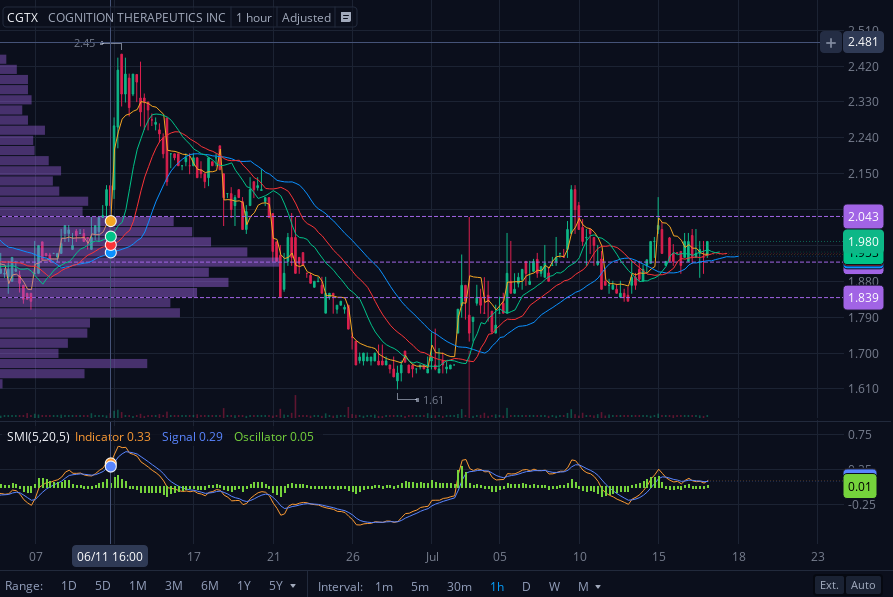This screenshot has height=597, width=893.
Task: Select the CGTX ticker symbol
Action: (x=22, y=18)
